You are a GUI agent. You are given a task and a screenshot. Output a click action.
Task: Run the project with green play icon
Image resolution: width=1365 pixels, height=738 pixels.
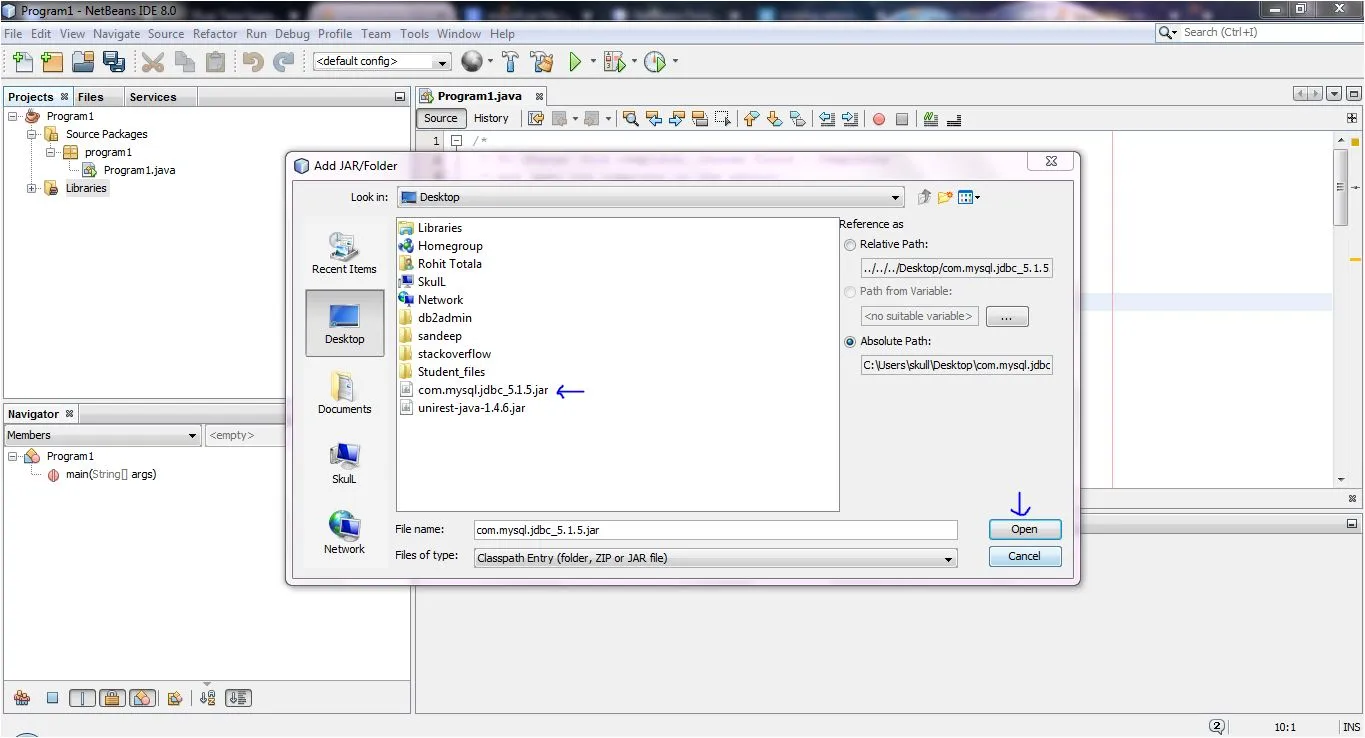point(575,62)
